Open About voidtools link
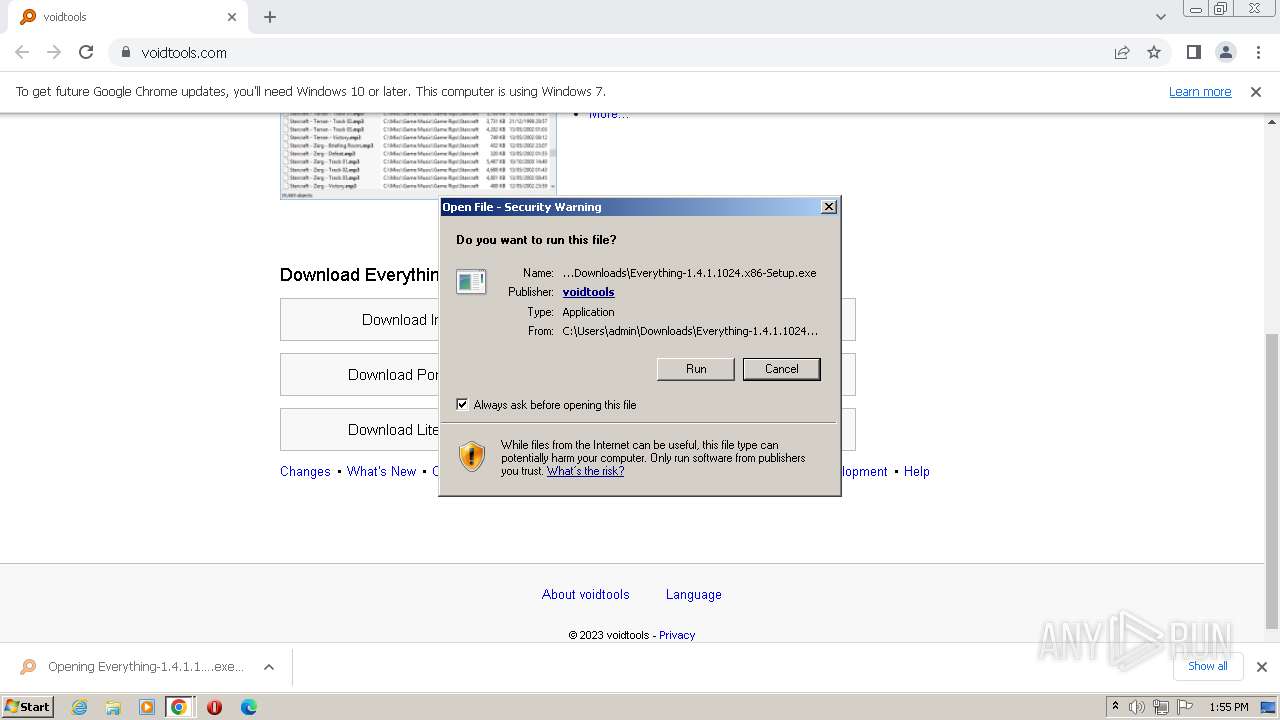 point(586,594)
